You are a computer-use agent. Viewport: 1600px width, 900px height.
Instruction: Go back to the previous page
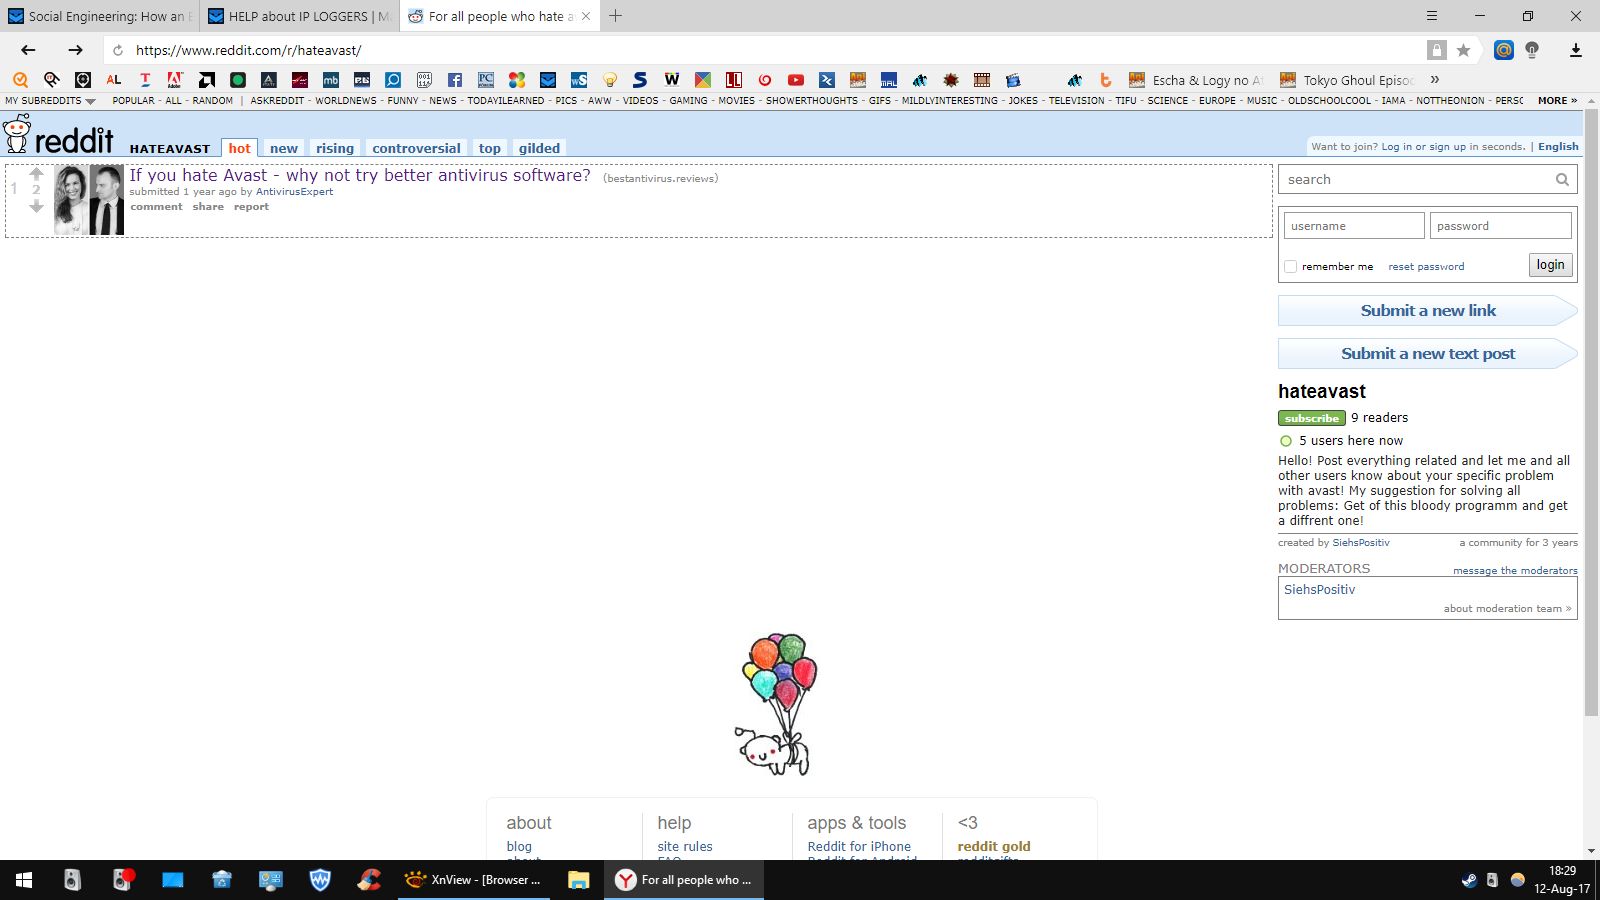click(x=28, y=50)
